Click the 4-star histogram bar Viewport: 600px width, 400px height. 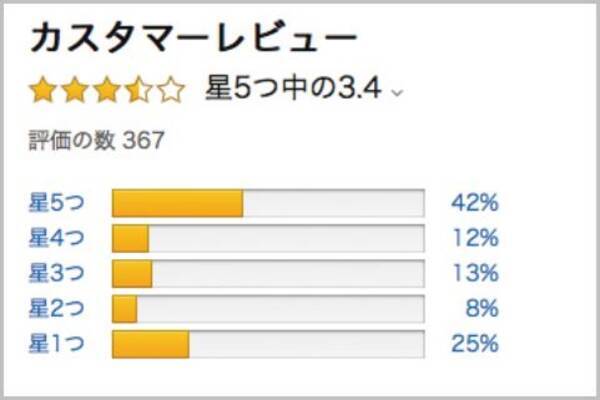click(268, 238)
